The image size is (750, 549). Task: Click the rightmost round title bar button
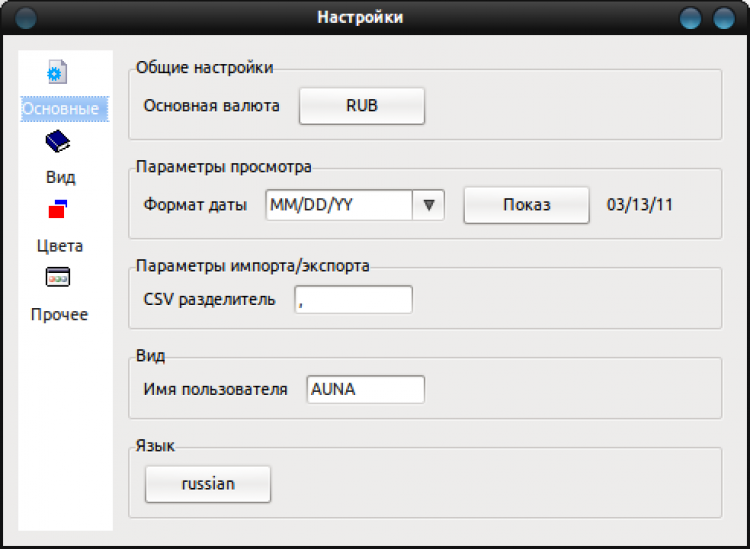tap(723, 17)
